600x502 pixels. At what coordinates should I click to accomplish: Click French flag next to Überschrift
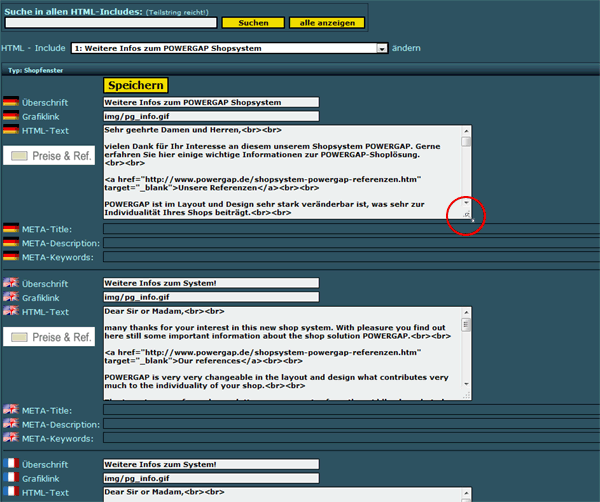(11, 463)
